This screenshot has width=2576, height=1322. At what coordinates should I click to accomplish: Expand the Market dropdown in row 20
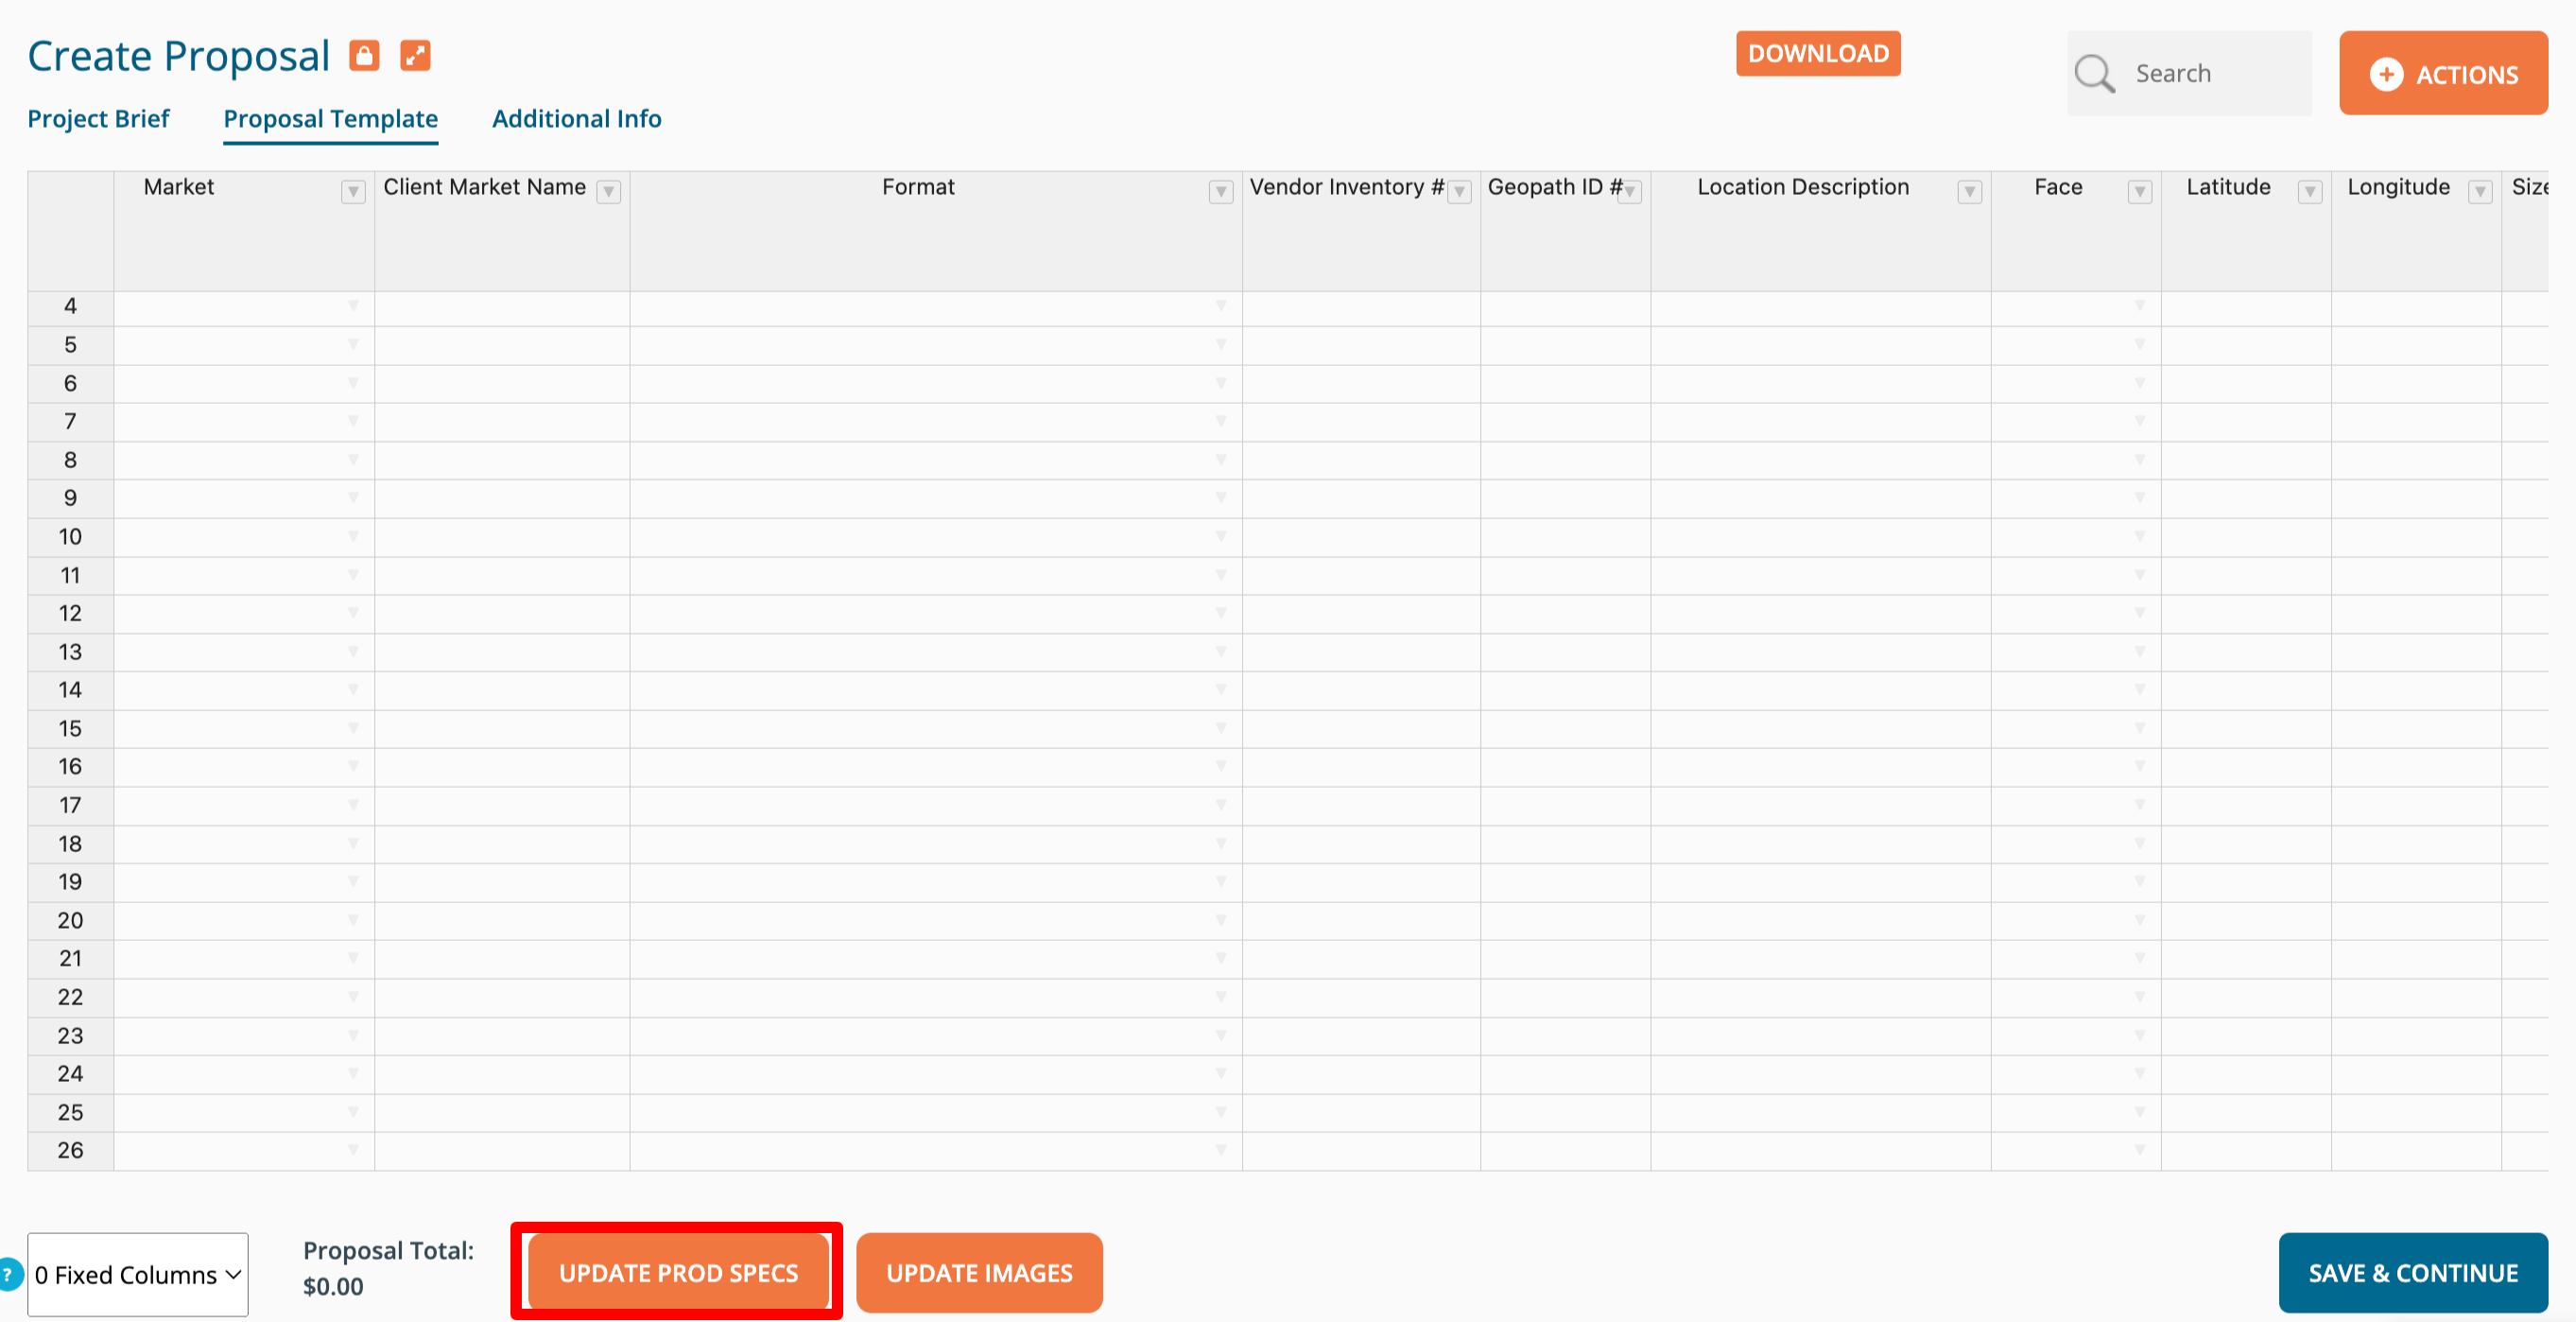click(x=353, y=921)
